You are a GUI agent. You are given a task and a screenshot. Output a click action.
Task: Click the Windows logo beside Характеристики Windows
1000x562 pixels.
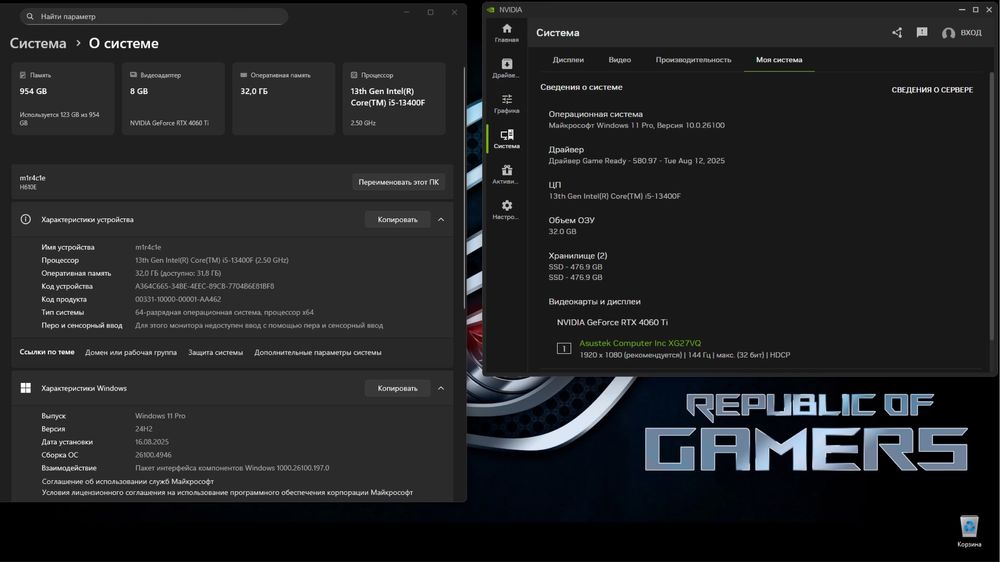point(26,388)
